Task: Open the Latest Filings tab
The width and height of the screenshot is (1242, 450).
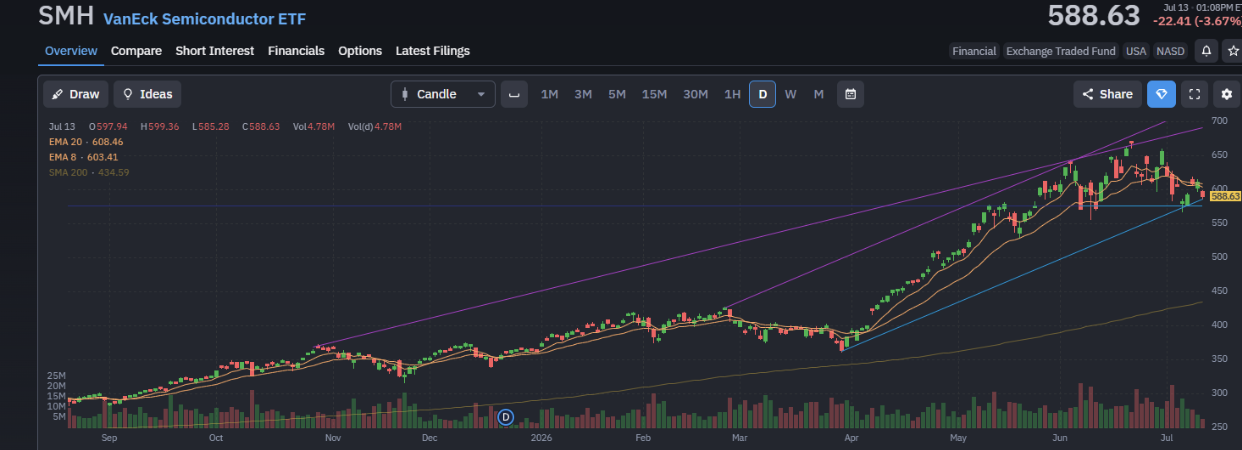Action: click(432, 51)
